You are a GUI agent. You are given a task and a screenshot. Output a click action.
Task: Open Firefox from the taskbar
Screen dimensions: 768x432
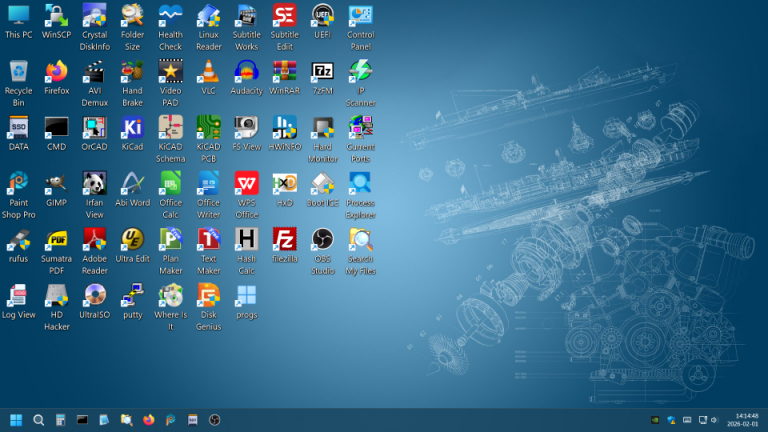click(x=148, y=420)
